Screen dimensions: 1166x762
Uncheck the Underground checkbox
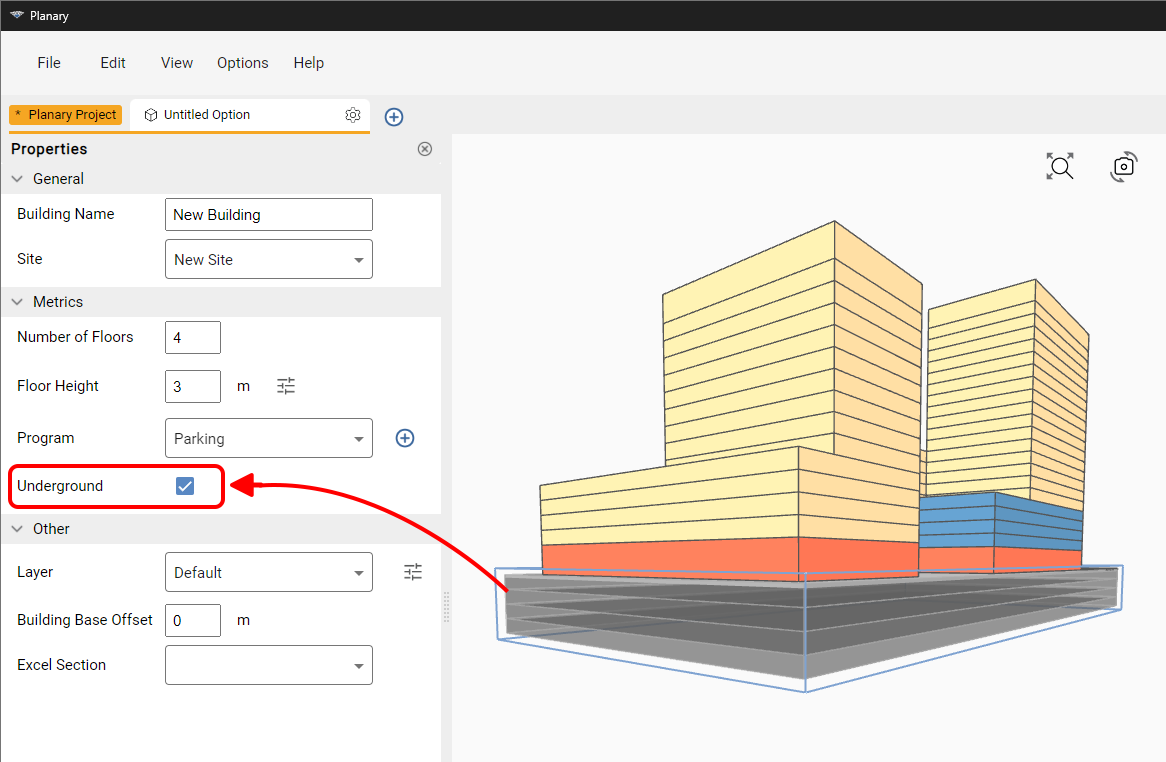point(184,485)
